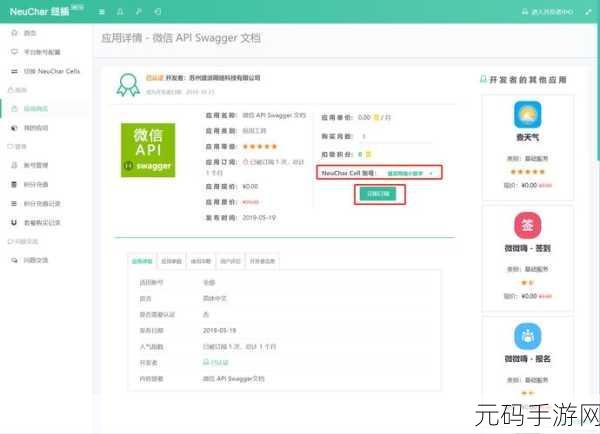The height and width of the screenshot is (434, 600).
Task: Select the highlighted app store sidebar item
Action: click(46, 109)
